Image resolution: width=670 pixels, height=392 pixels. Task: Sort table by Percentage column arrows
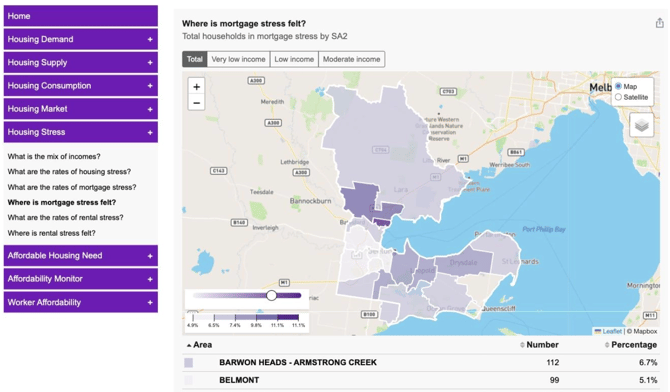coord(607,345)
